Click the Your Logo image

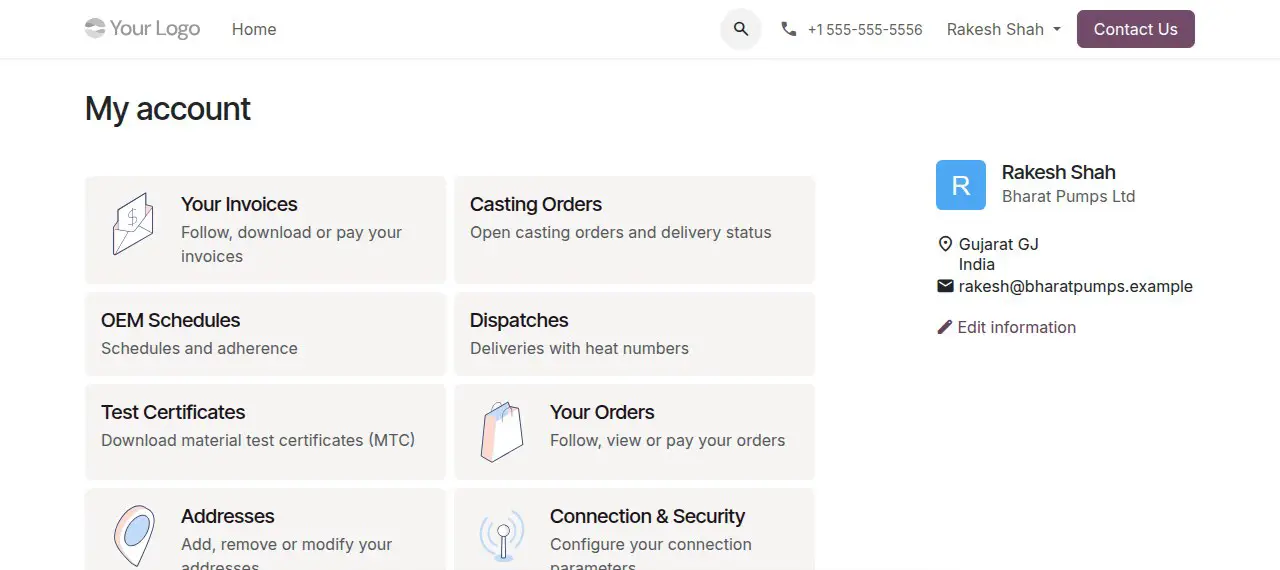[143, 28]
